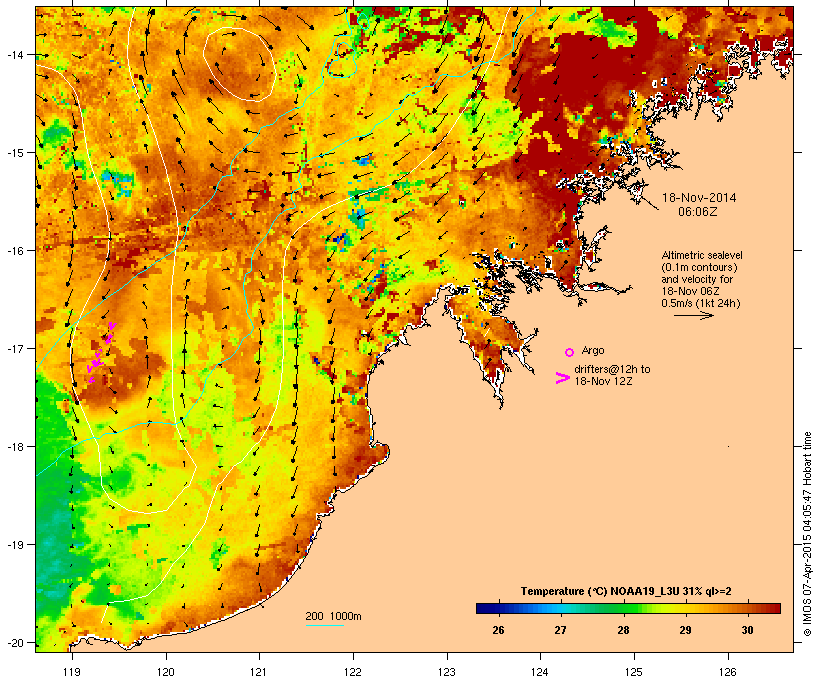Click the dark blue end of temperature colorbar

[x=482, y=608]
